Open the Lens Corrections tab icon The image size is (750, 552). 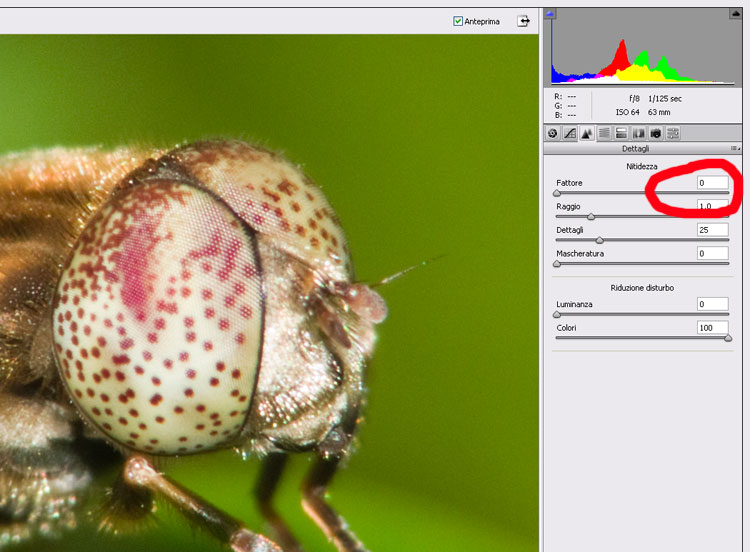click(638, 133)
